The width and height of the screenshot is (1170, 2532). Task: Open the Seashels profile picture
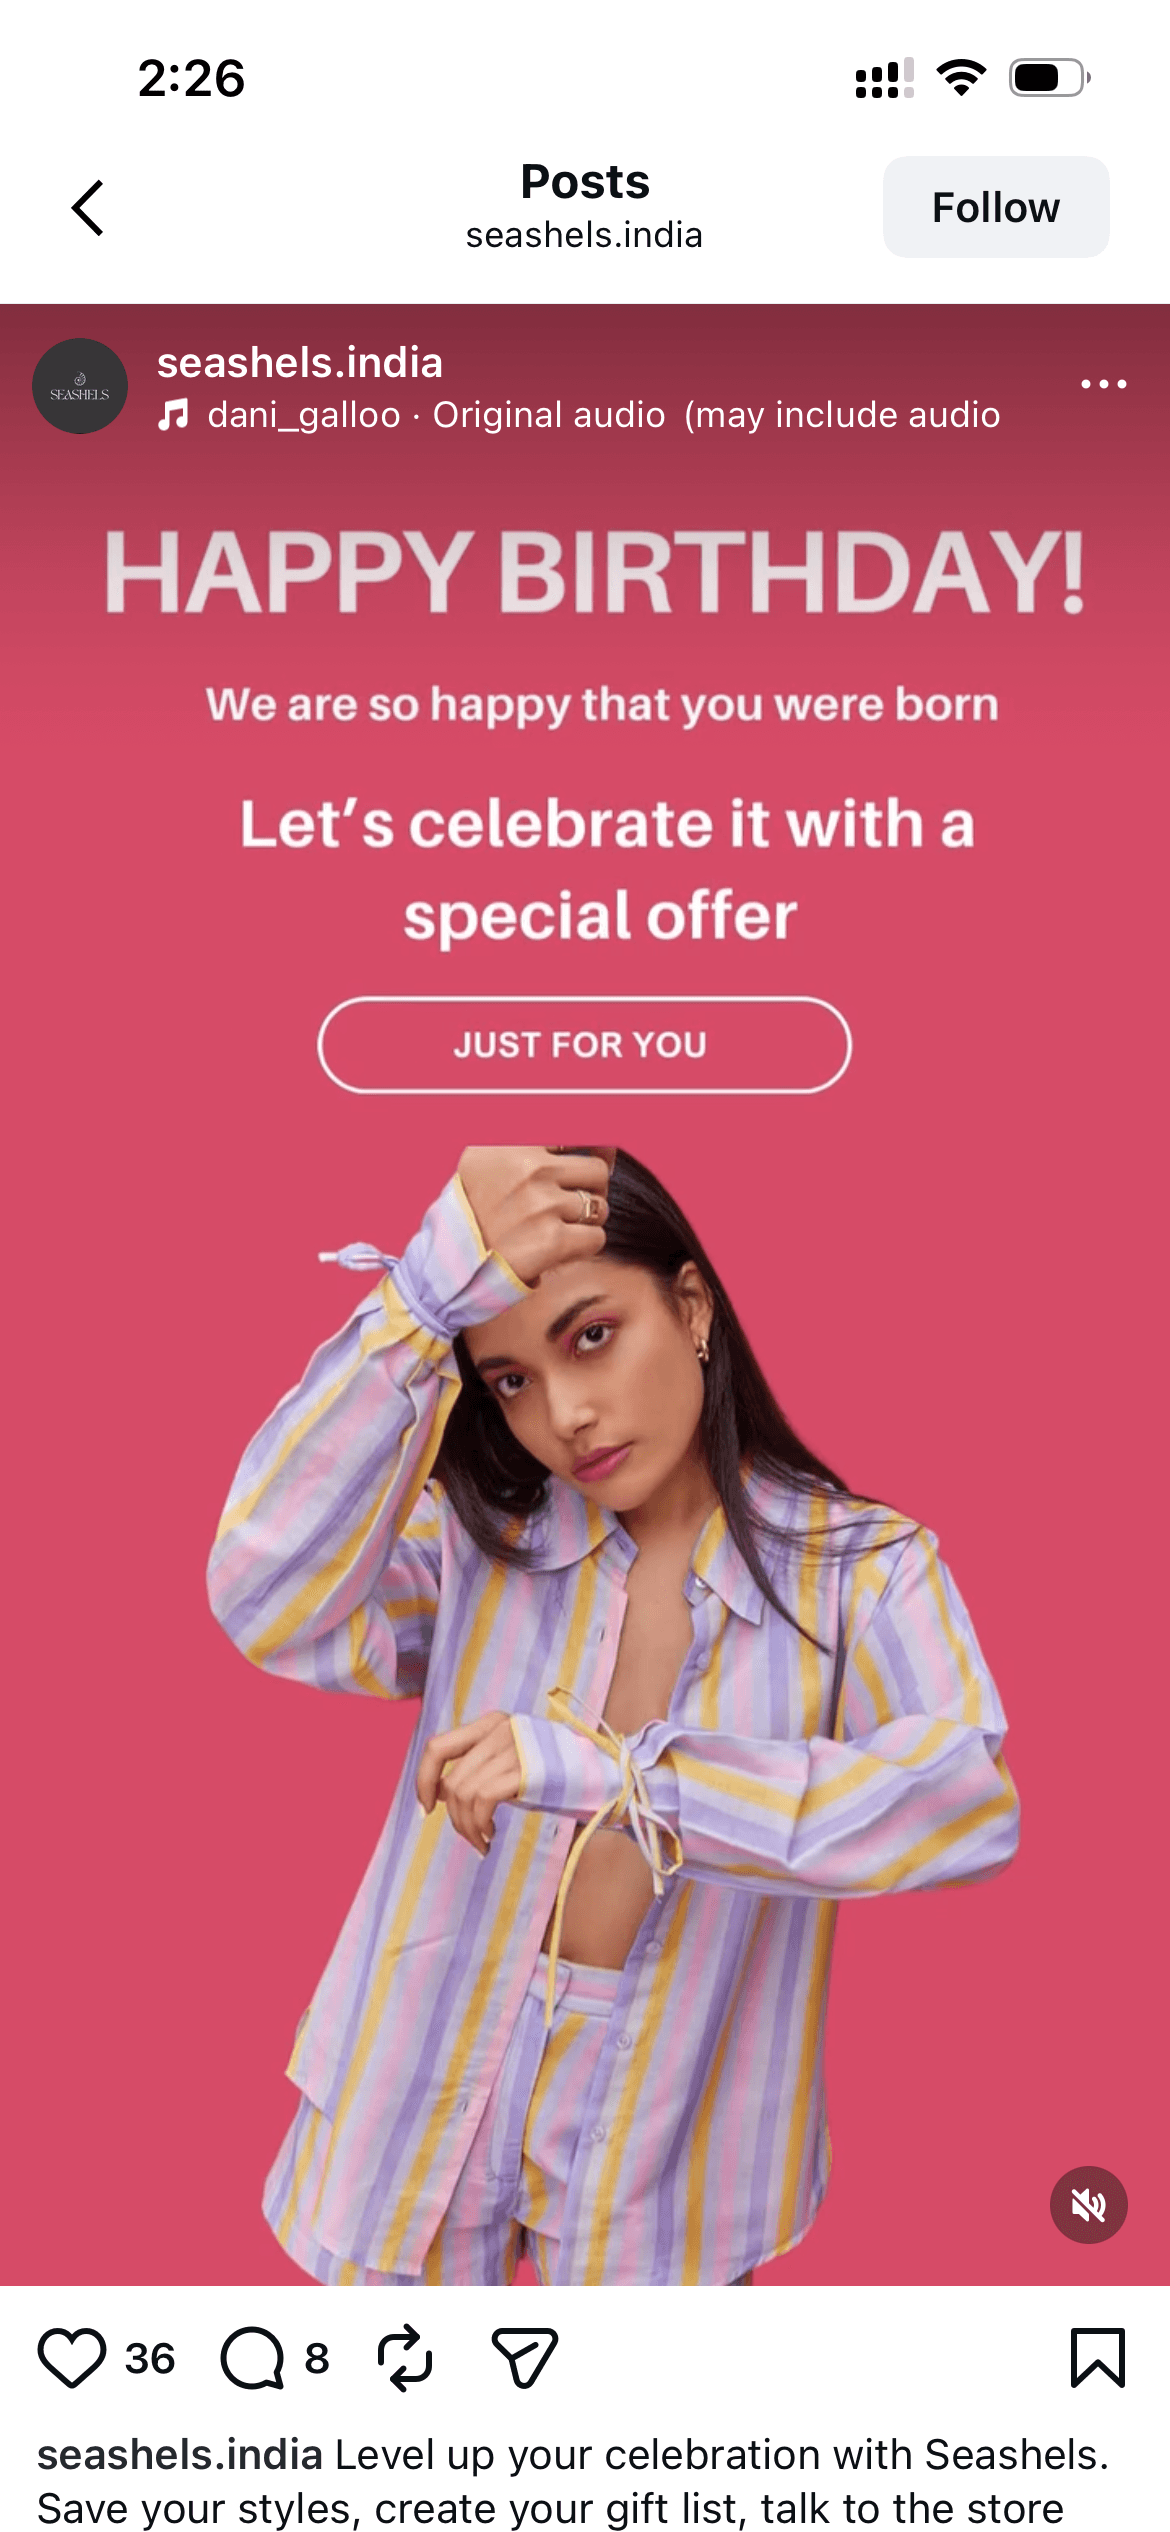80,386
